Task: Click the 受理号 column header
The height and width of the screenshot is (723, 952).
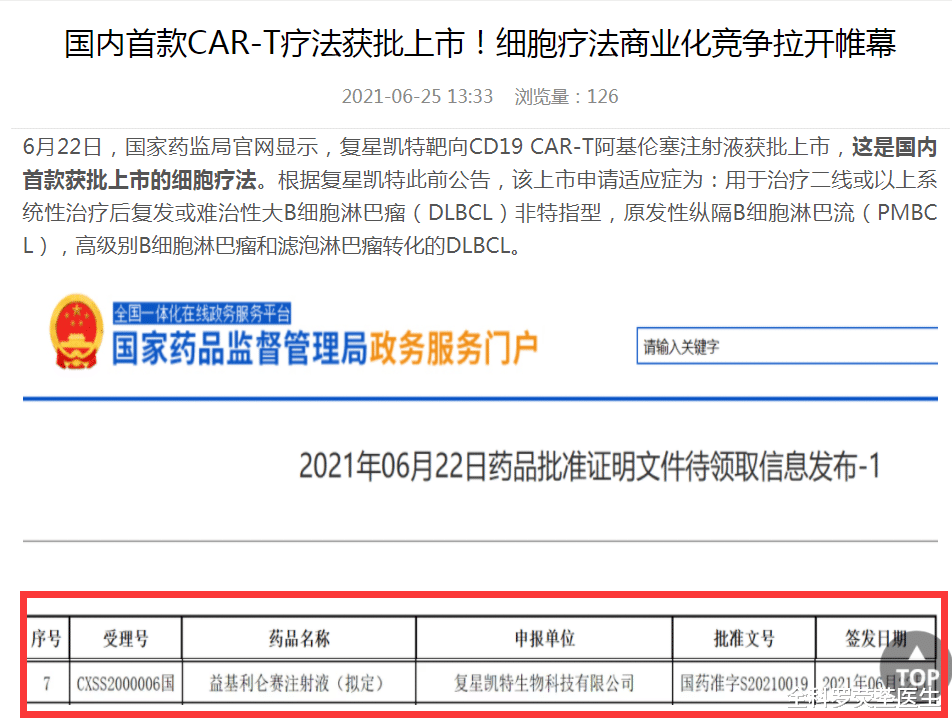Action: 128,638
